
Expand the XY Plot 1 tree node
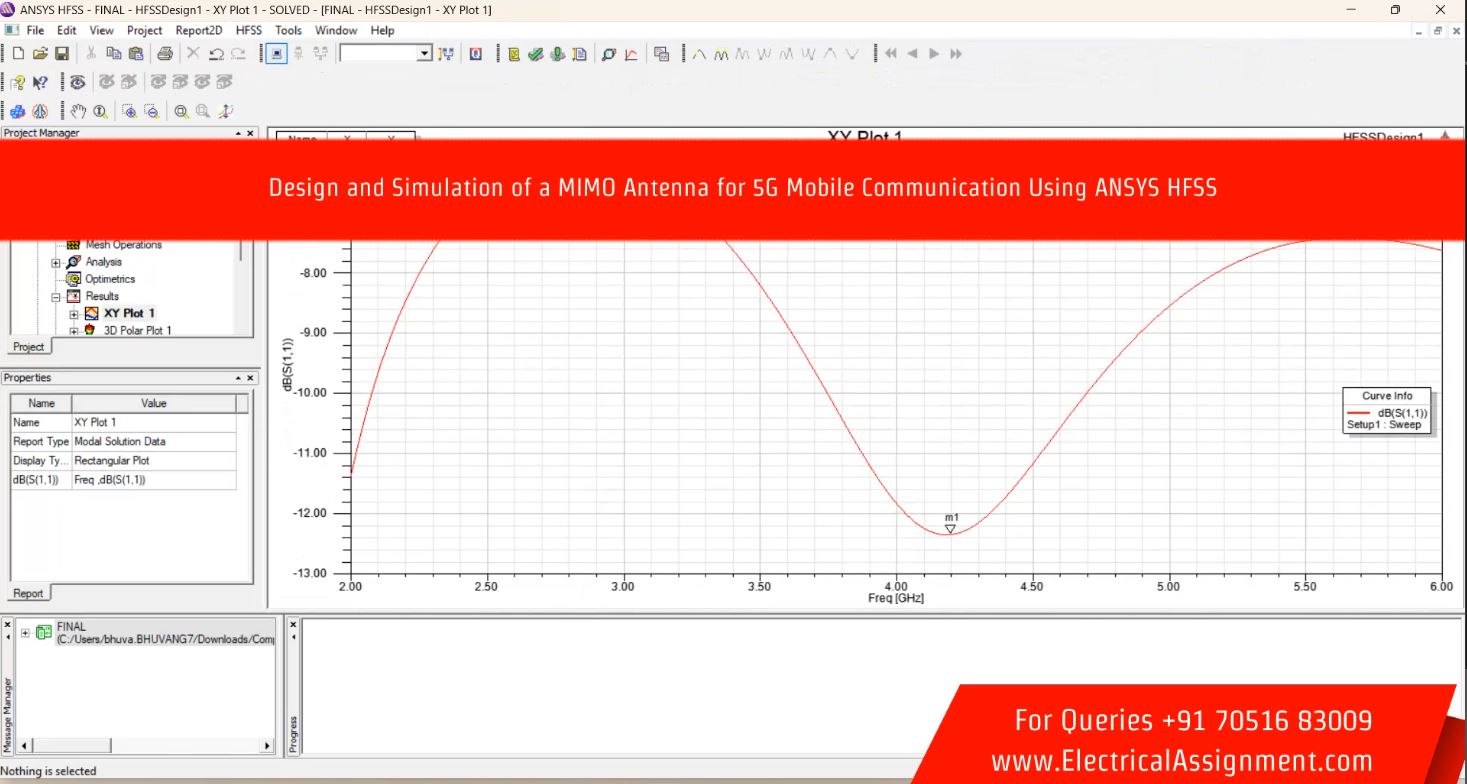point(73,314)
